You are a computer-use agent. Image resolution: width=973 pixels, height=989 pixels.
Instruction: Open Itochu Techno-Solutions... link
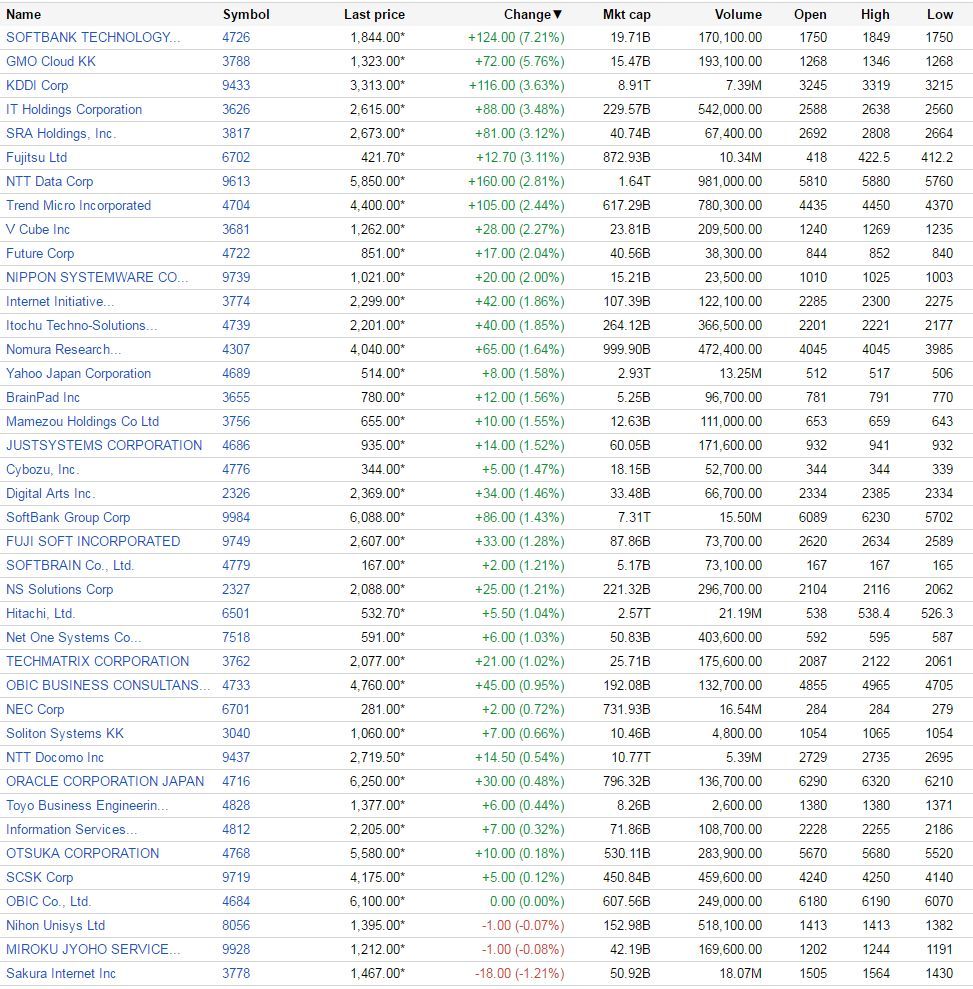point(82,325)
